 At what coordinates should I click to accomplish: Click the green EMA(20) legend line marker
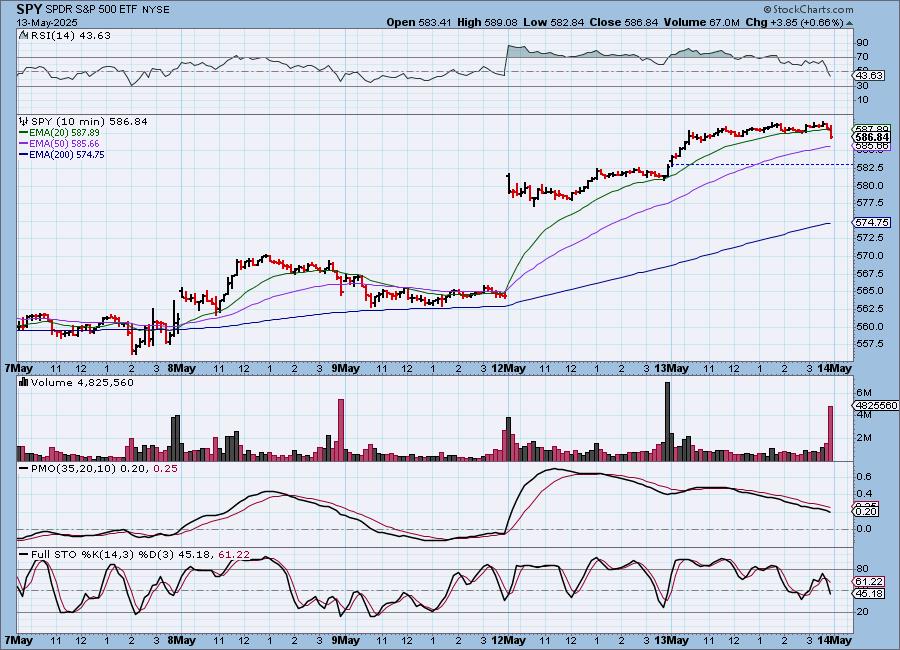point(24,133)
